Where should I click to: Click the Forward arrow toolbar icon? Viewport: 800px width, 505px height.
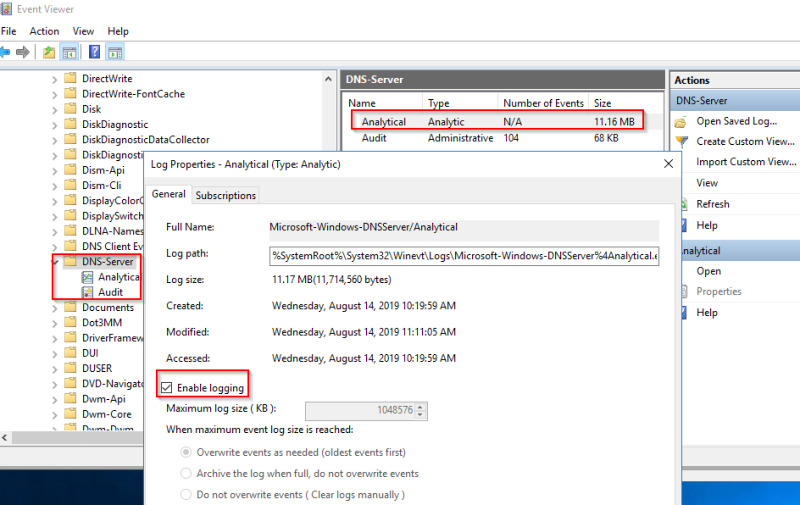pyautogui.click(x=22, y=52)
